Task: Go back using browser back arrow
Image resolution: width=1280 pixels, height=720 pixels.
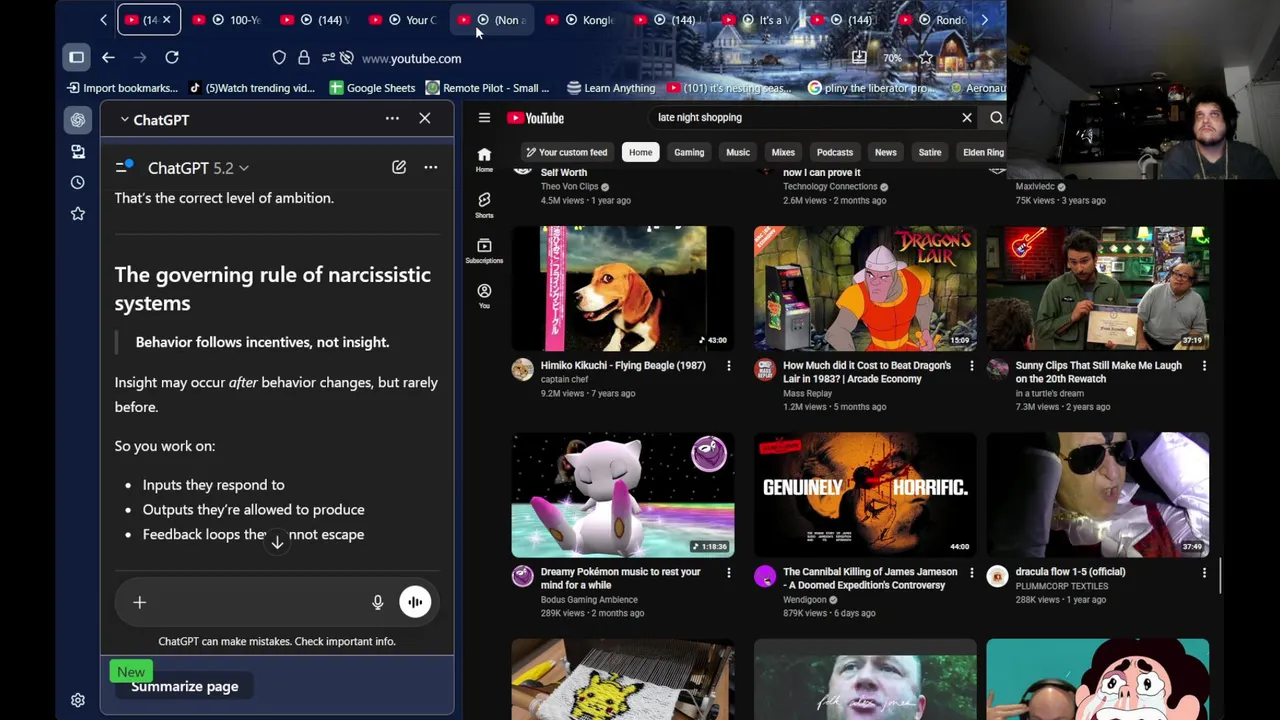Action: pos(108,58)
